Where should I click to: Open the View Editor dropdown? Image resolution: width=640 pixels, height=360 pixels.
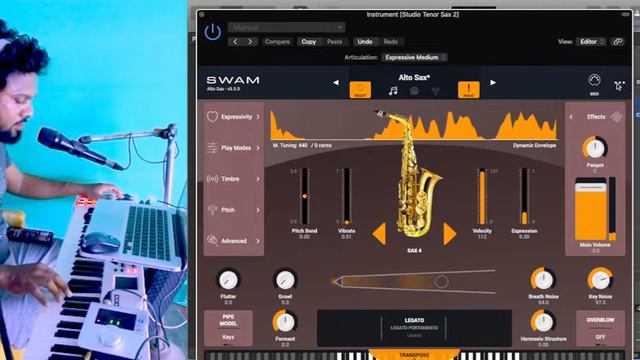(x=591, y=42)
